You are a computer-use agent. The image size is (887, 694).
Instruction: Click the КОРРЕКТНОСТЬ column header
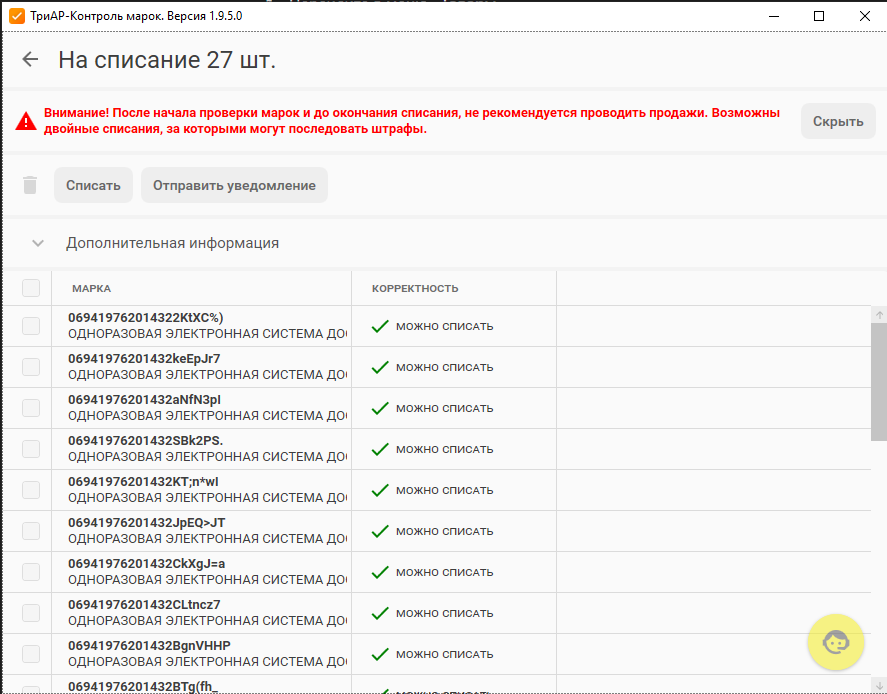click(415, 288)
